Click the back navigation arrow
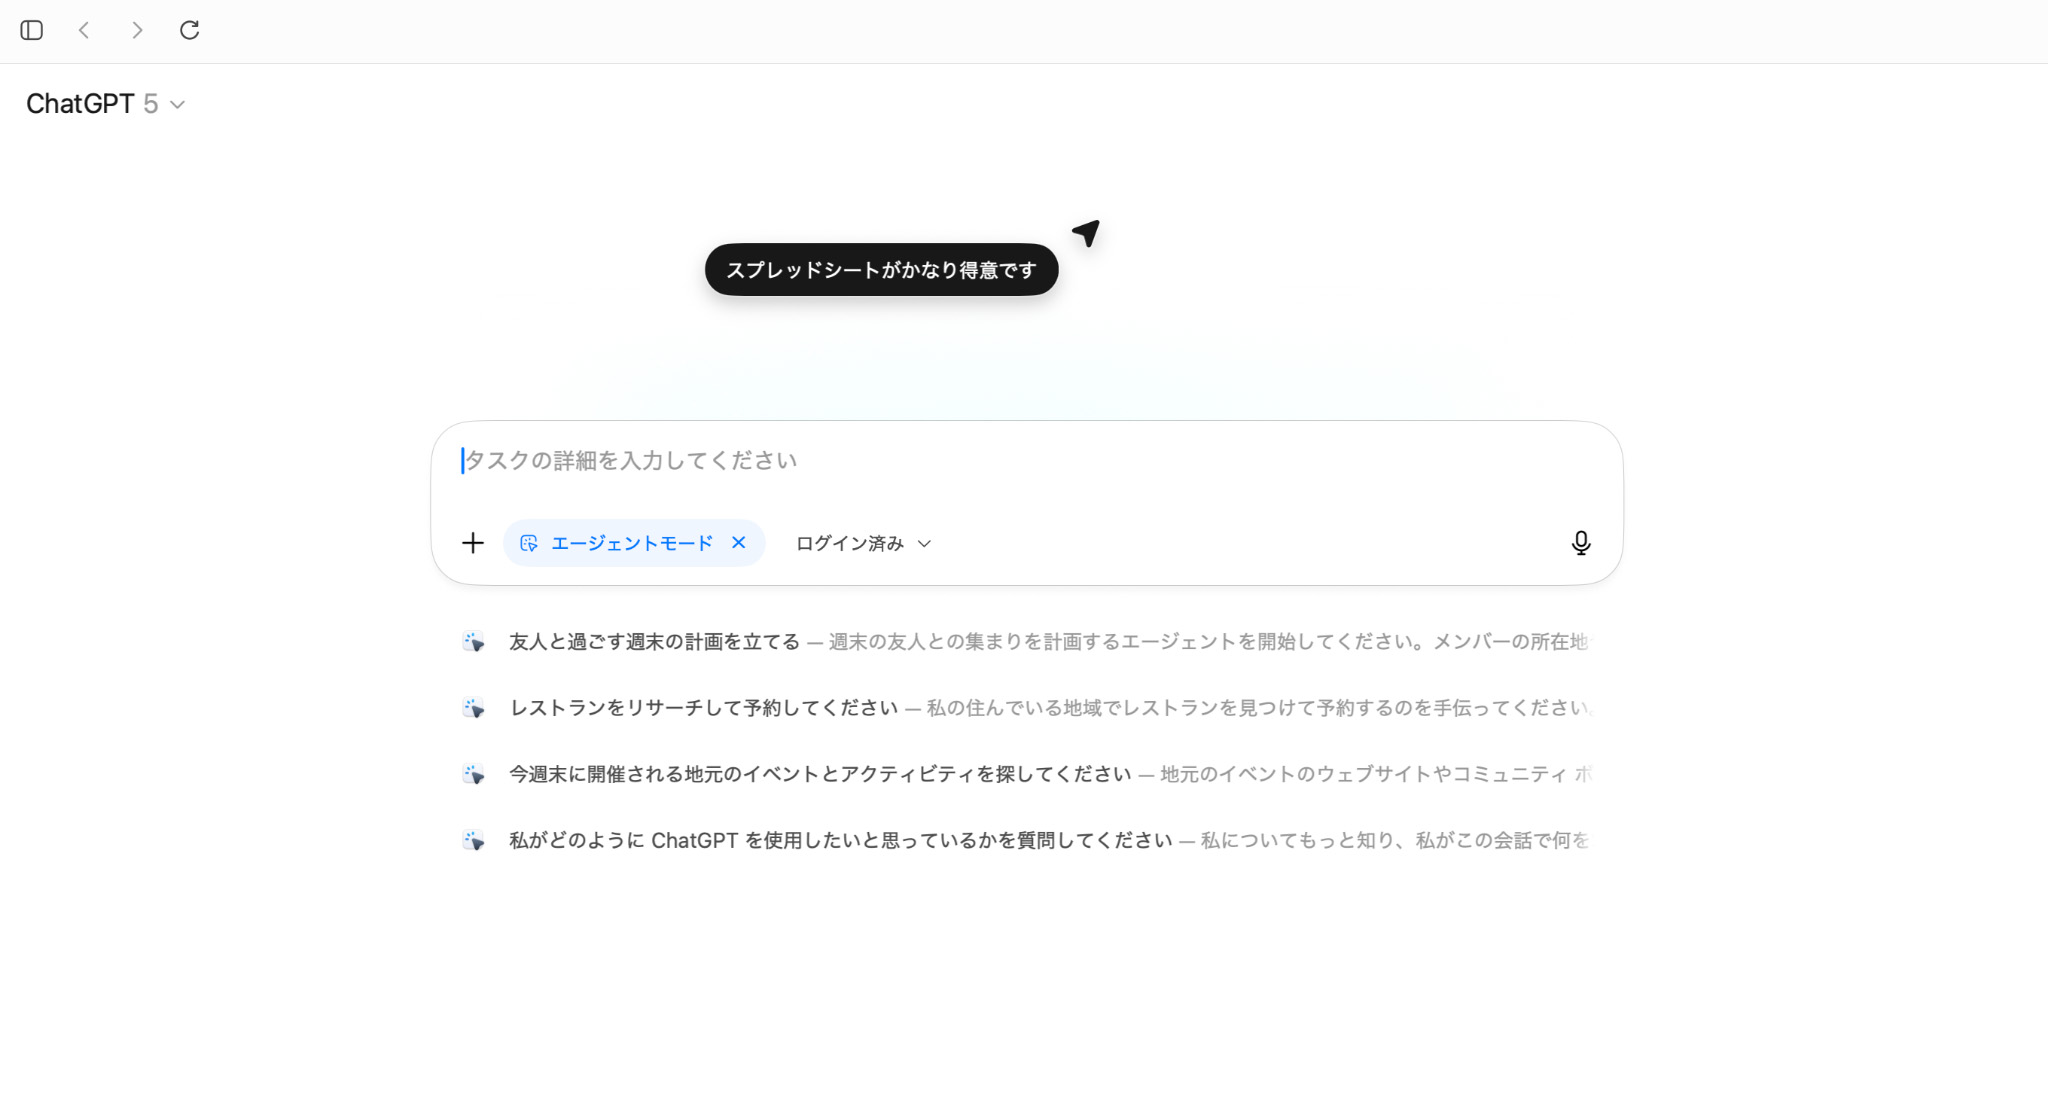The width and height of the screenshot is (2048, 1093). (x=85, y=30)
